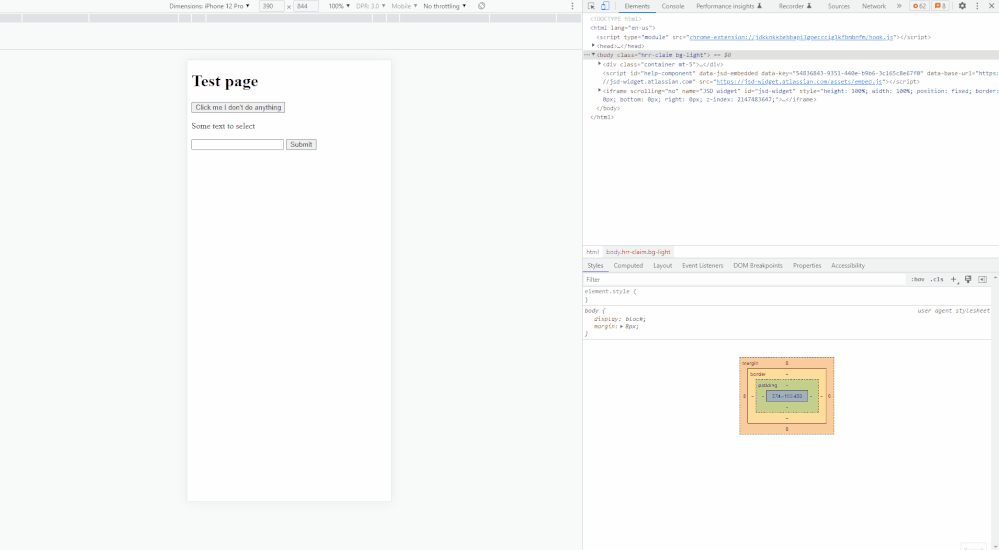
Task: Open the Mobile device type dropdown
Action: tap(404, 6)
